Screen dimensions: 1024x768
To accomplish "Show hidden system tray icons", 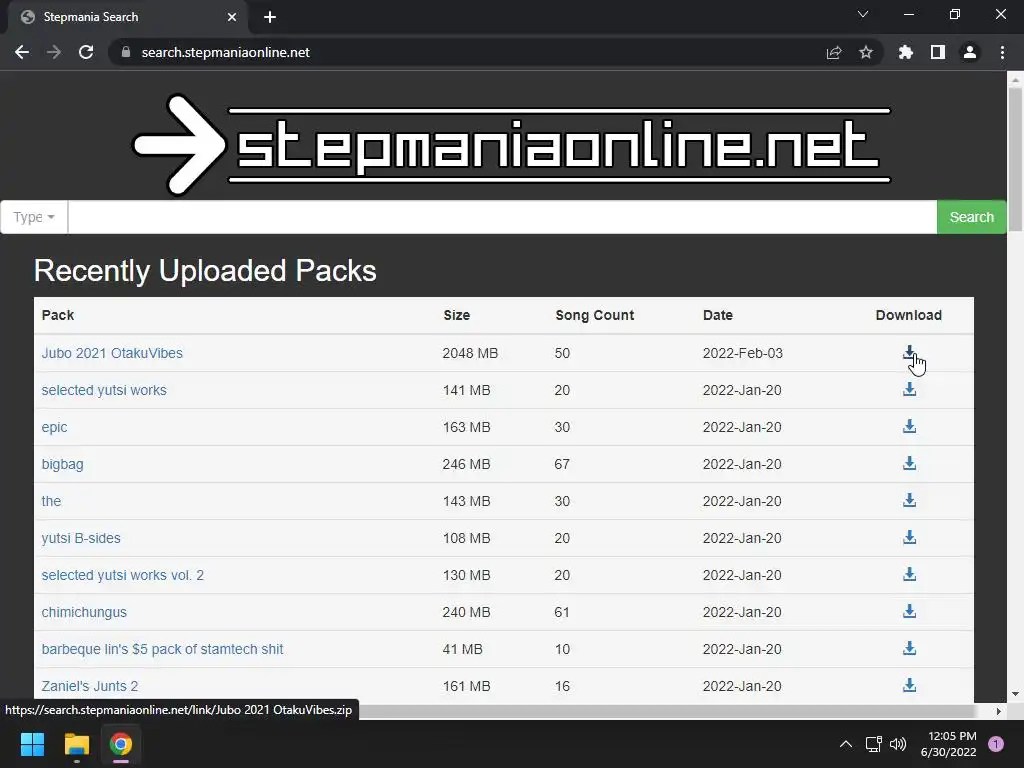I will (x=845, y=744).
